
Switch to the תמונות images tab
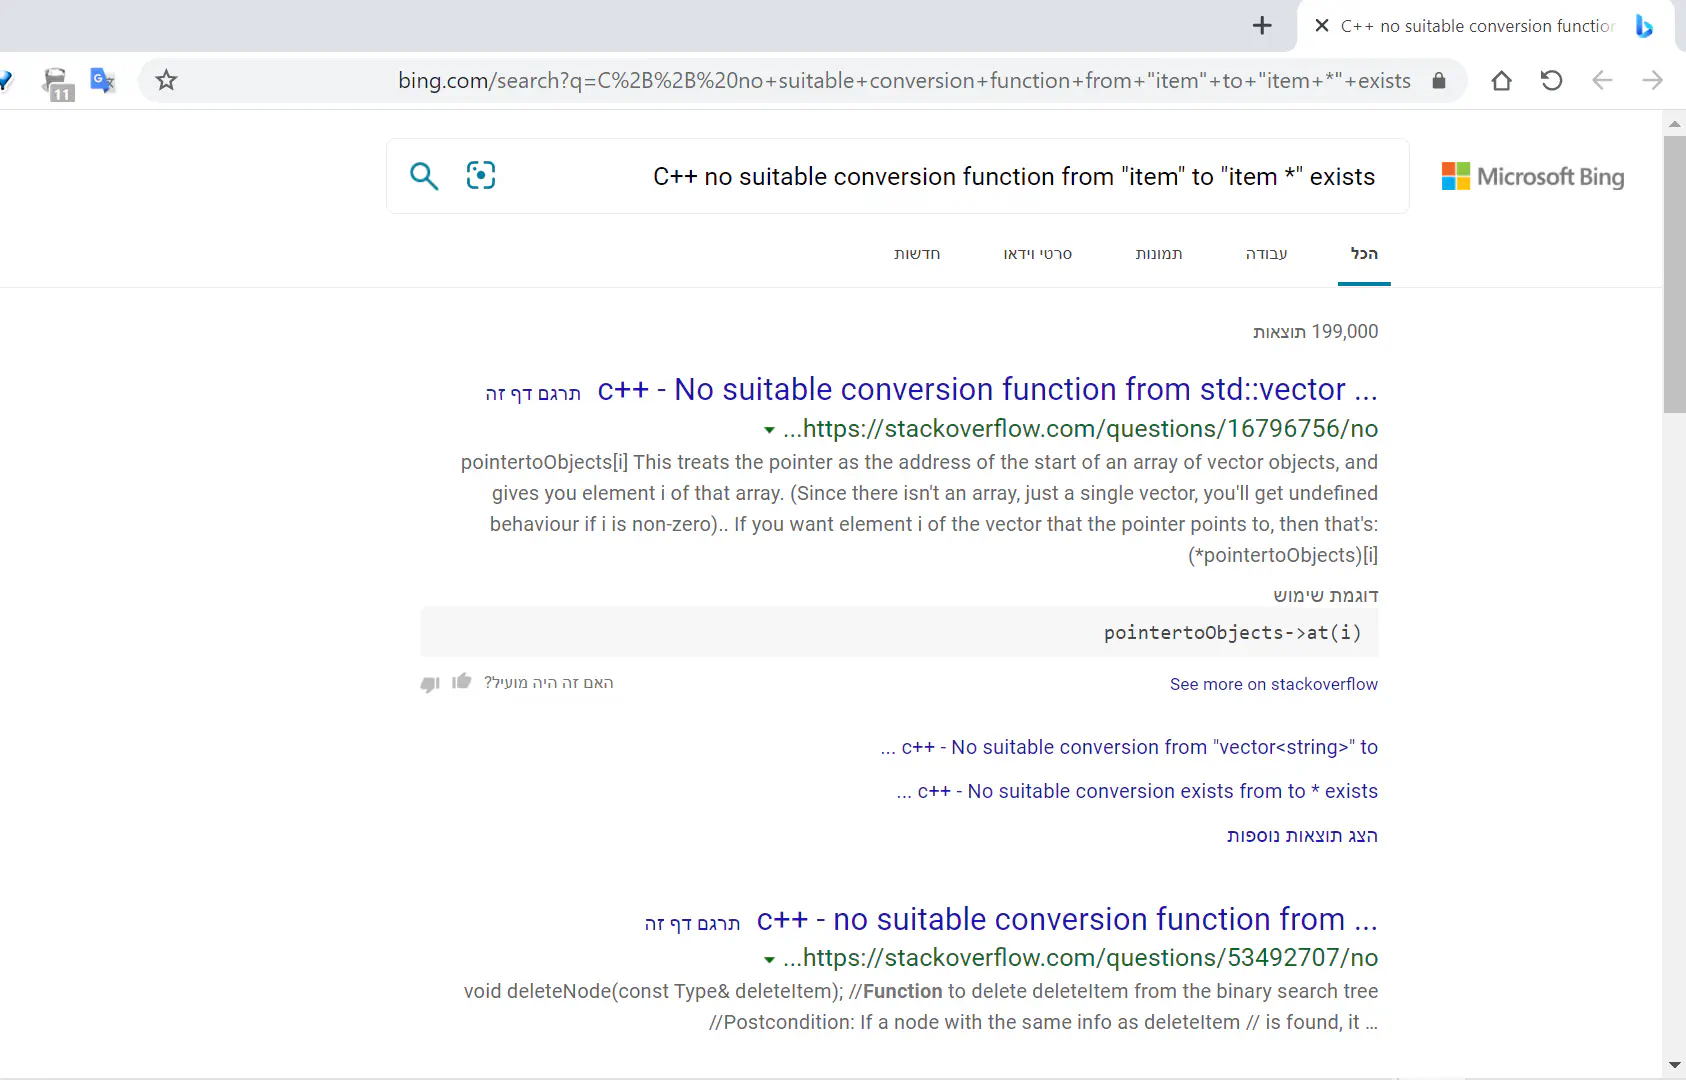[x=1158, y=254]
